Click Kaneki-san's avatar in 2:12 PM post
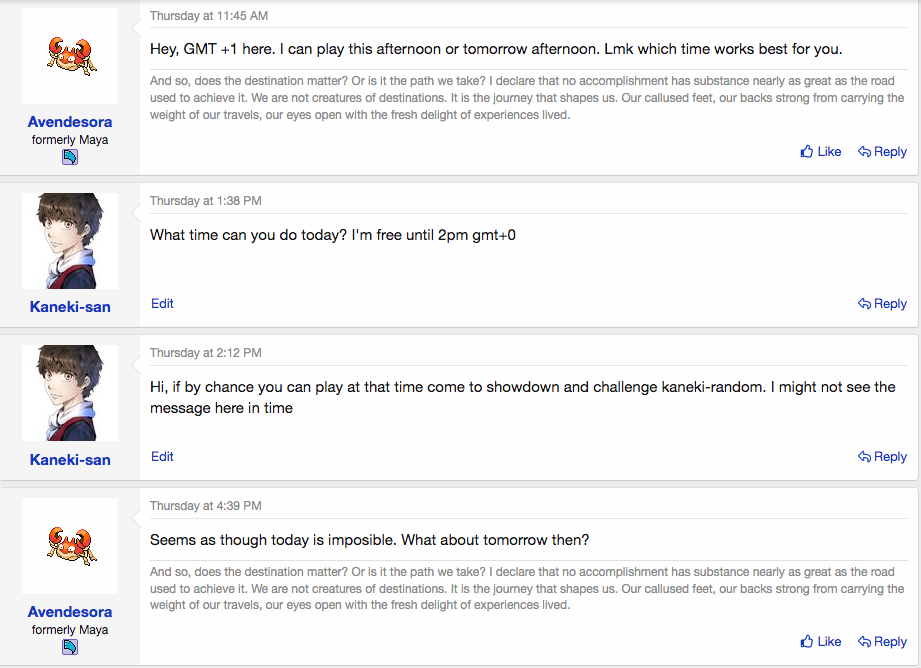The image size is (921, 668). [70, 393]
